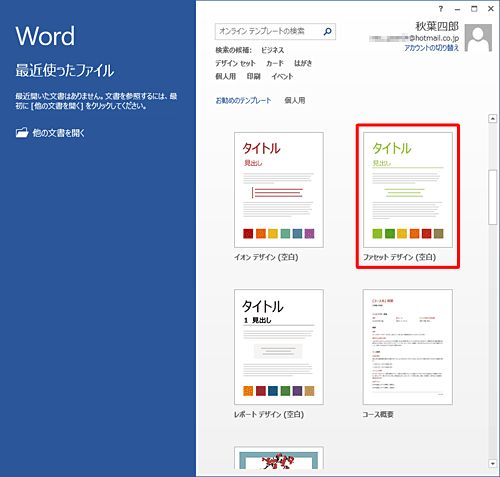The width and height of the screenshot is (500, 477).
Task: Maximize the Word window
Action: 474,9
